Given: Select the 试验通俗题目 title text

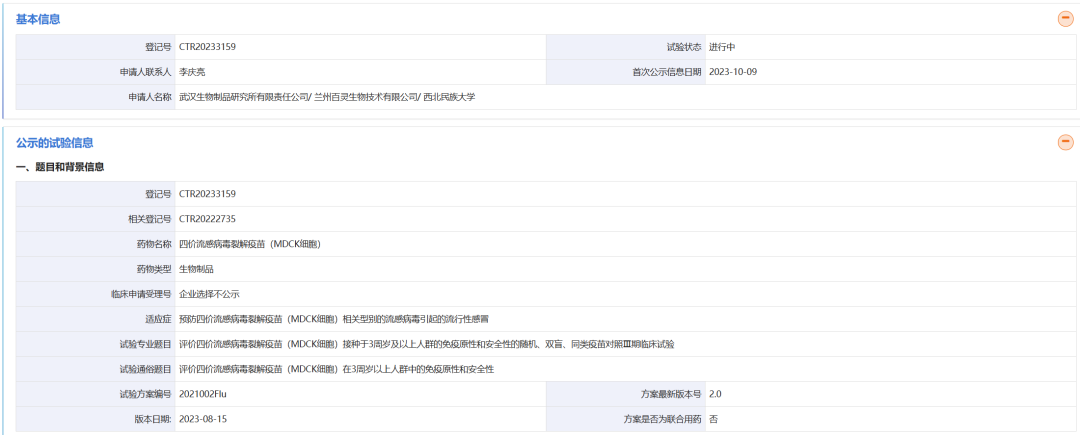Looking at the screenshot, I should [x=337, y=369].
